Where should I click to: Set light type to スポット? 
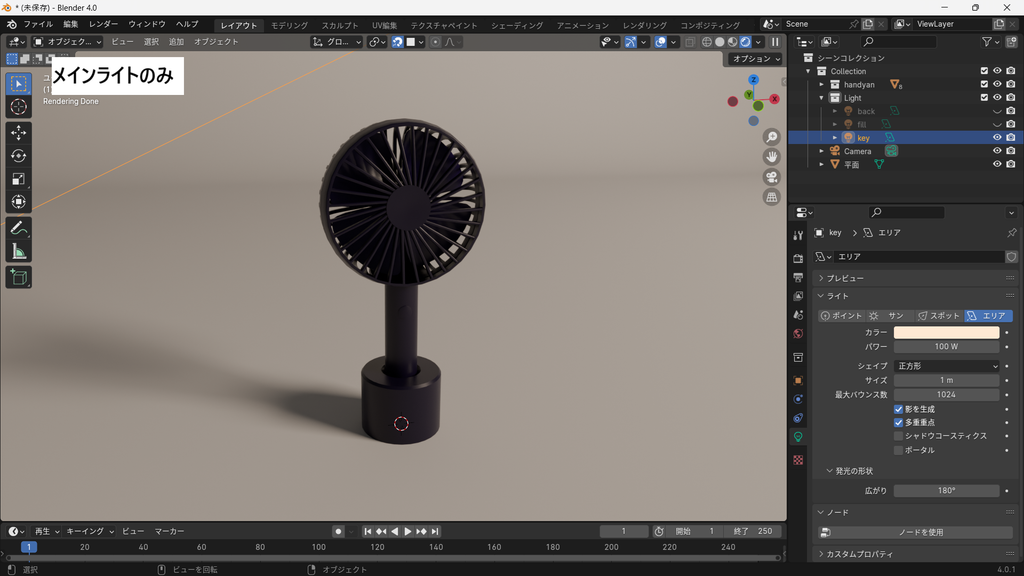point(938,316)
